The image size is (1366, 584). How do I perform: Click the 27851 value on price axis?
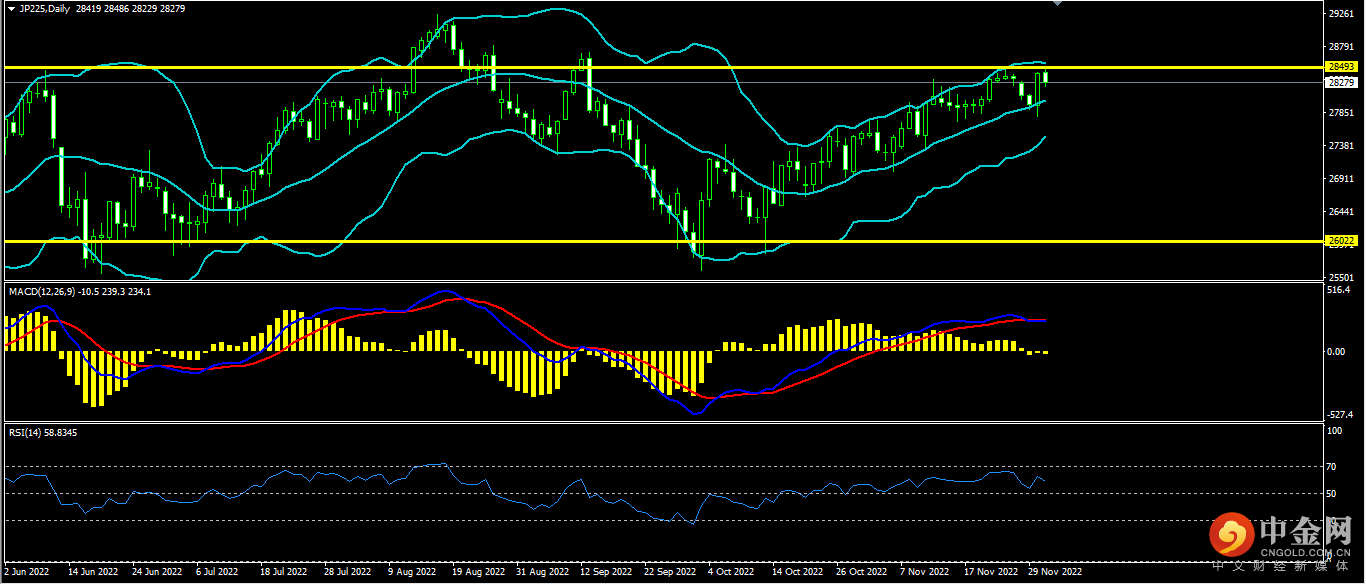(x=1340, y=113)
